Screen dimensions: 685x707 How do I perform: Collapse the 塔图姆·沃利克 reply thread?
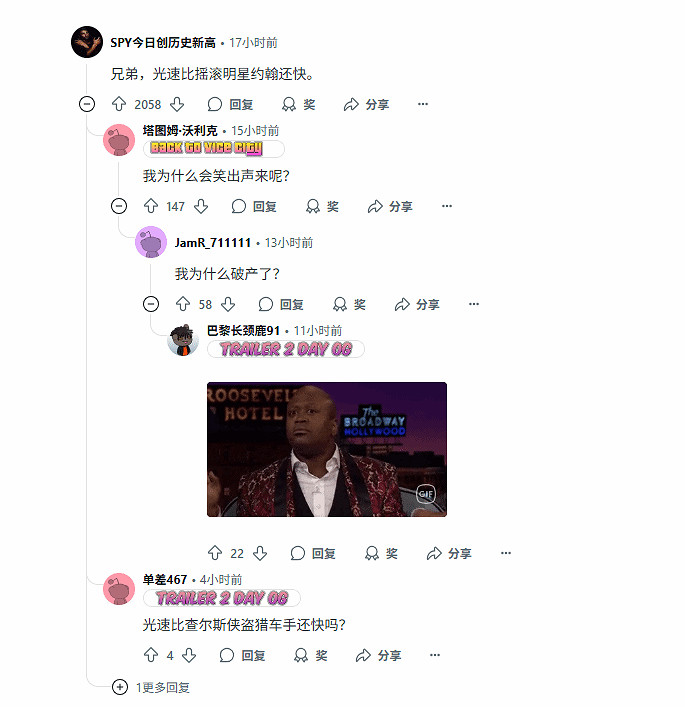tap(119, 206)
